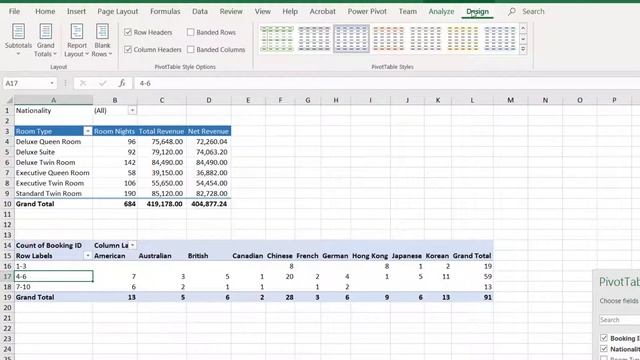Switch to the Power Pivot tab
Viewport: 640px width, 360px height.
(x=367, y=11)
